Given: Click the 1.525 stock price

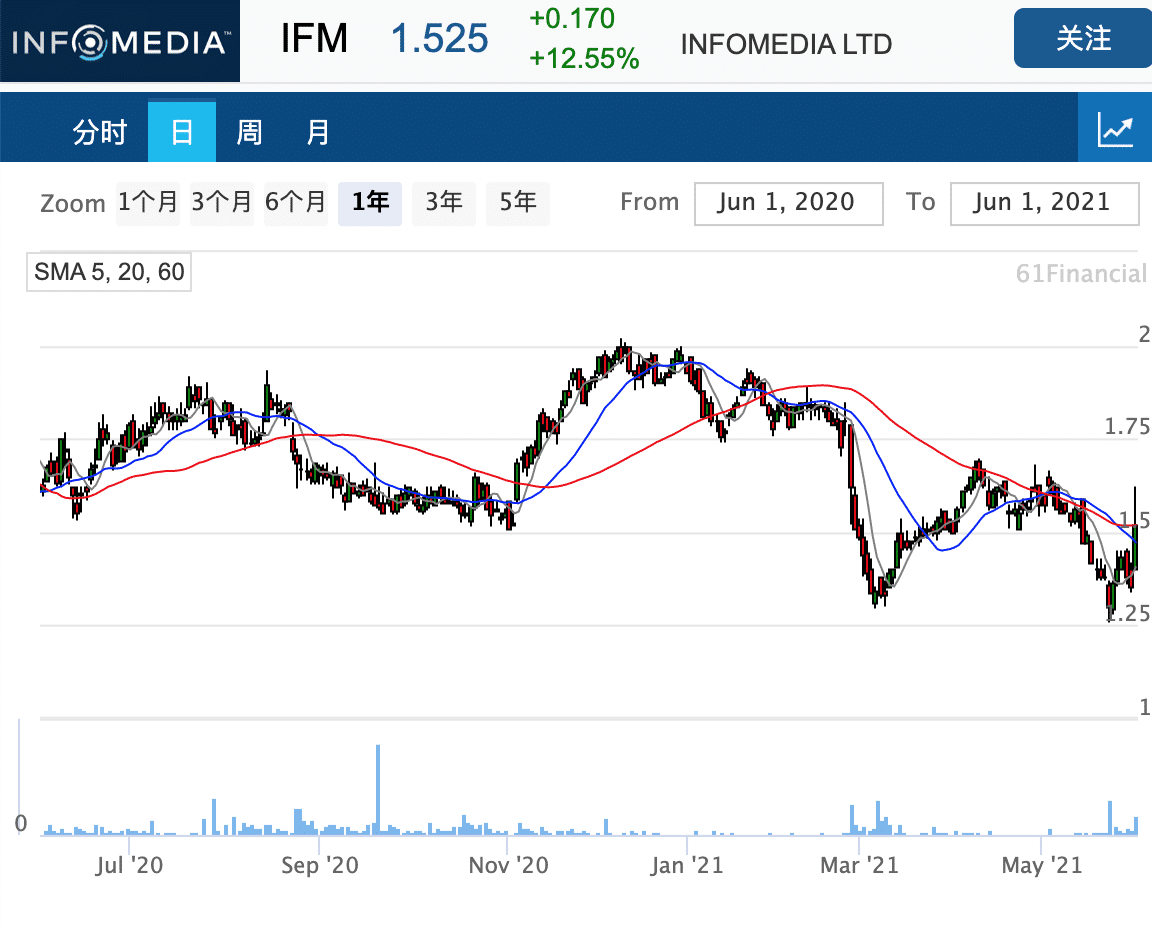Looking at the screenshot, I should [439, 38].
